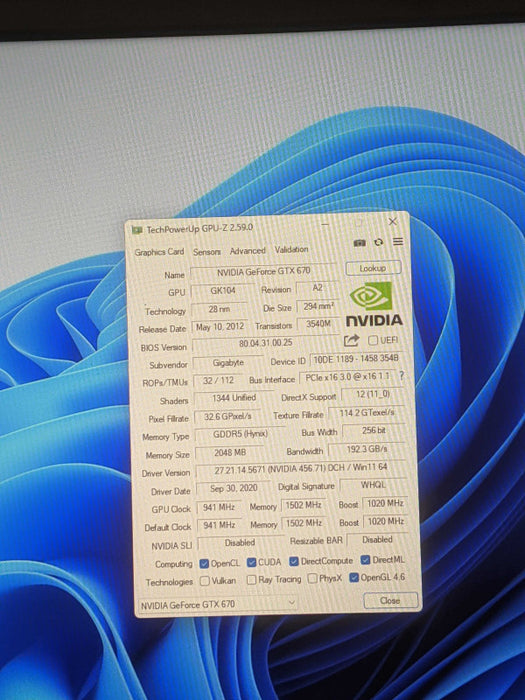Click the Release Date May 10, 2012

click(x=220, y=327)
